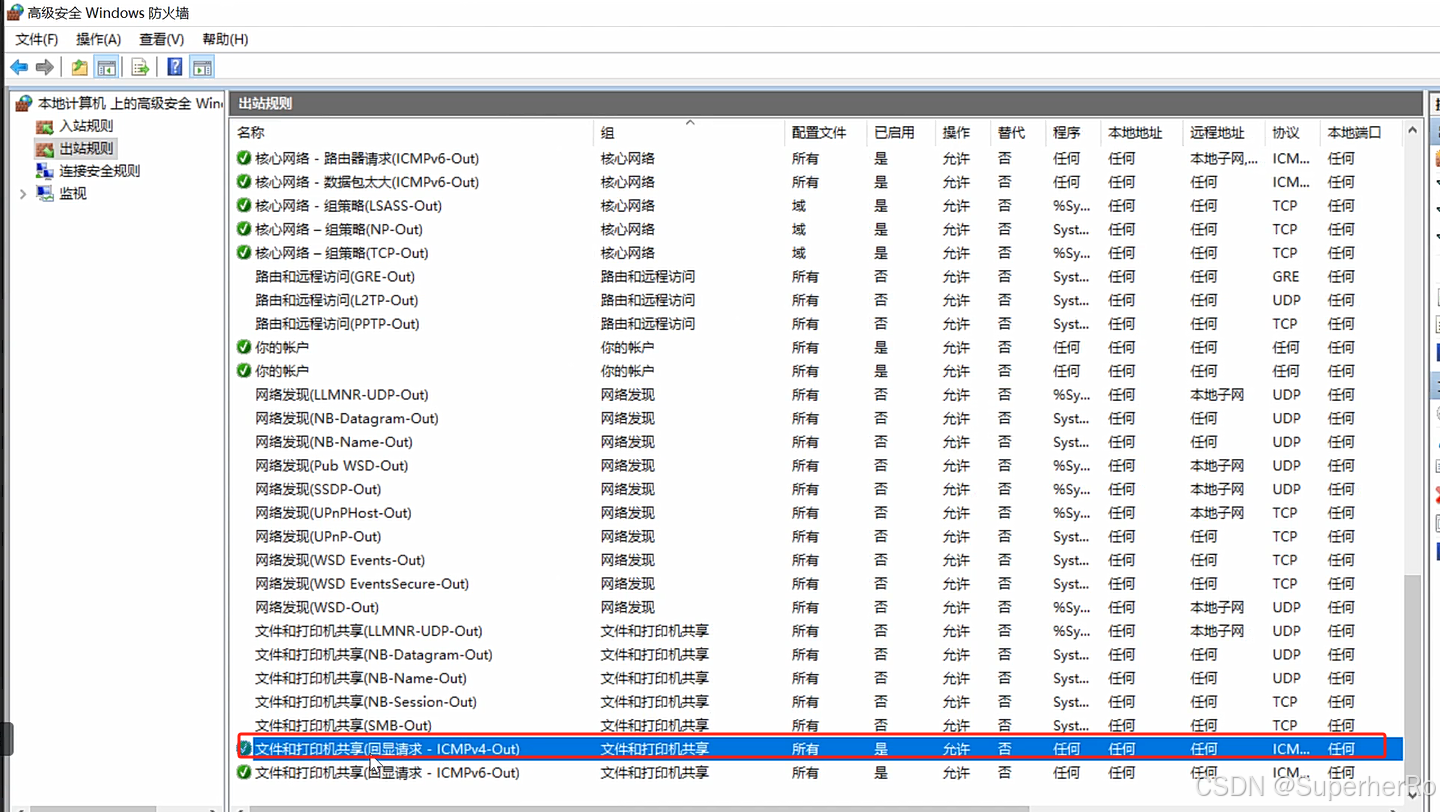1440x812 pixels.
Task: Click the Back arrow toolbar icon
Action: click(x=18, y=67)
